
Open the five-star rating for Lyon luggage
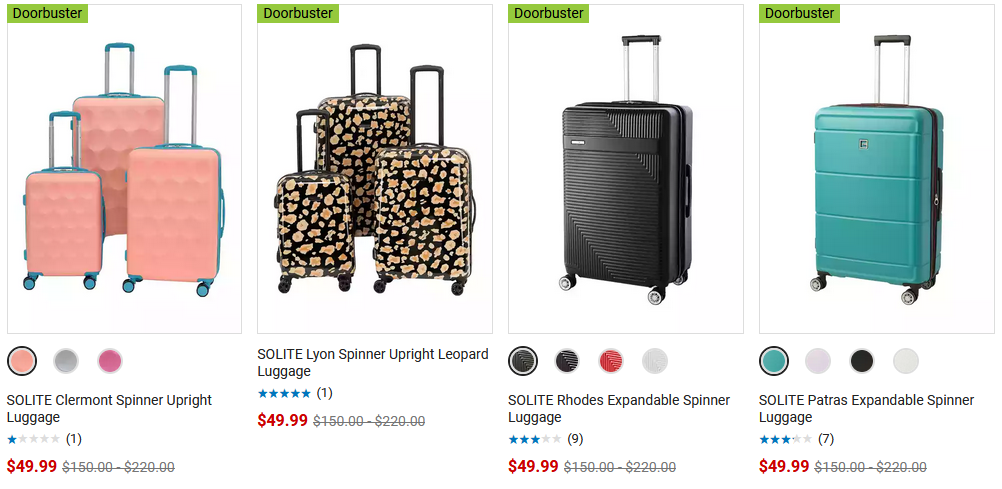click(x=295, y=393)
